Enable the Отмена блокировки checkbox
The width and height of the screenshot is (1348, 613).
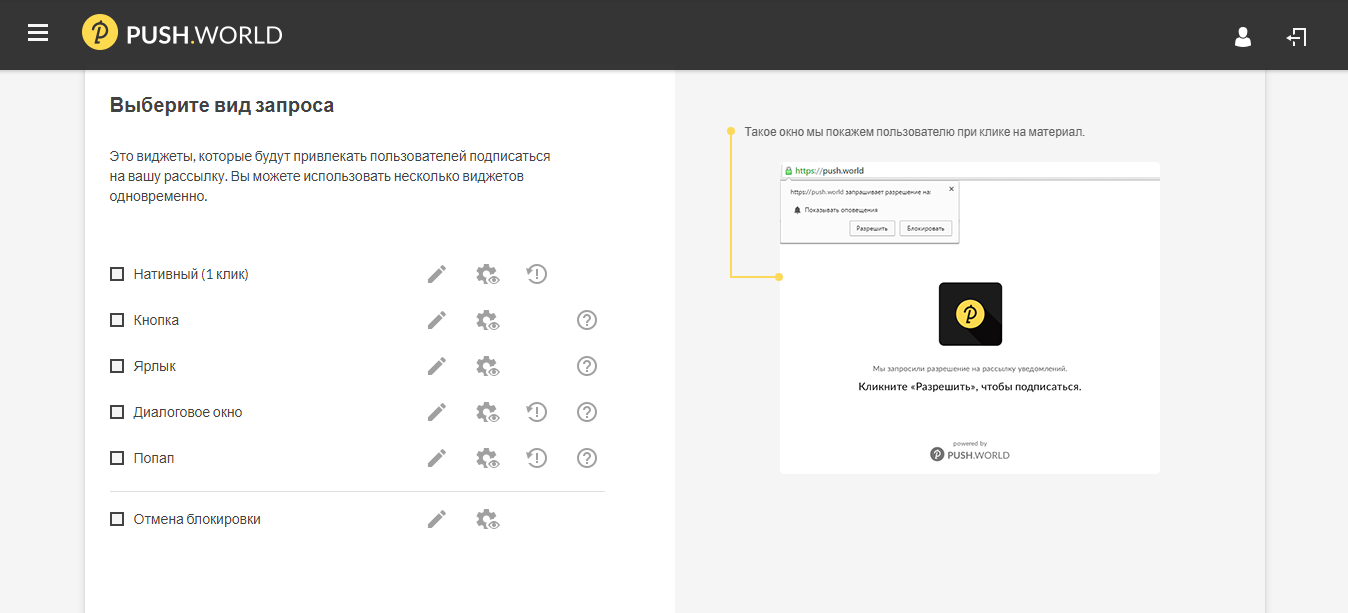click(x=117, y=519)
